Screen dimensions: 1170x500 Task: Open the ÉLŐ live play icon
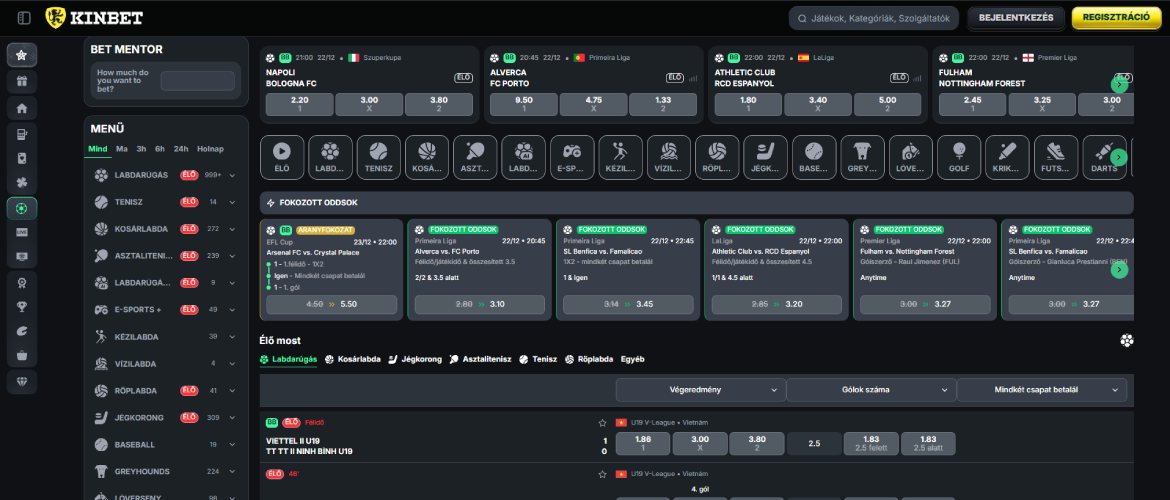tap(282, 156)
